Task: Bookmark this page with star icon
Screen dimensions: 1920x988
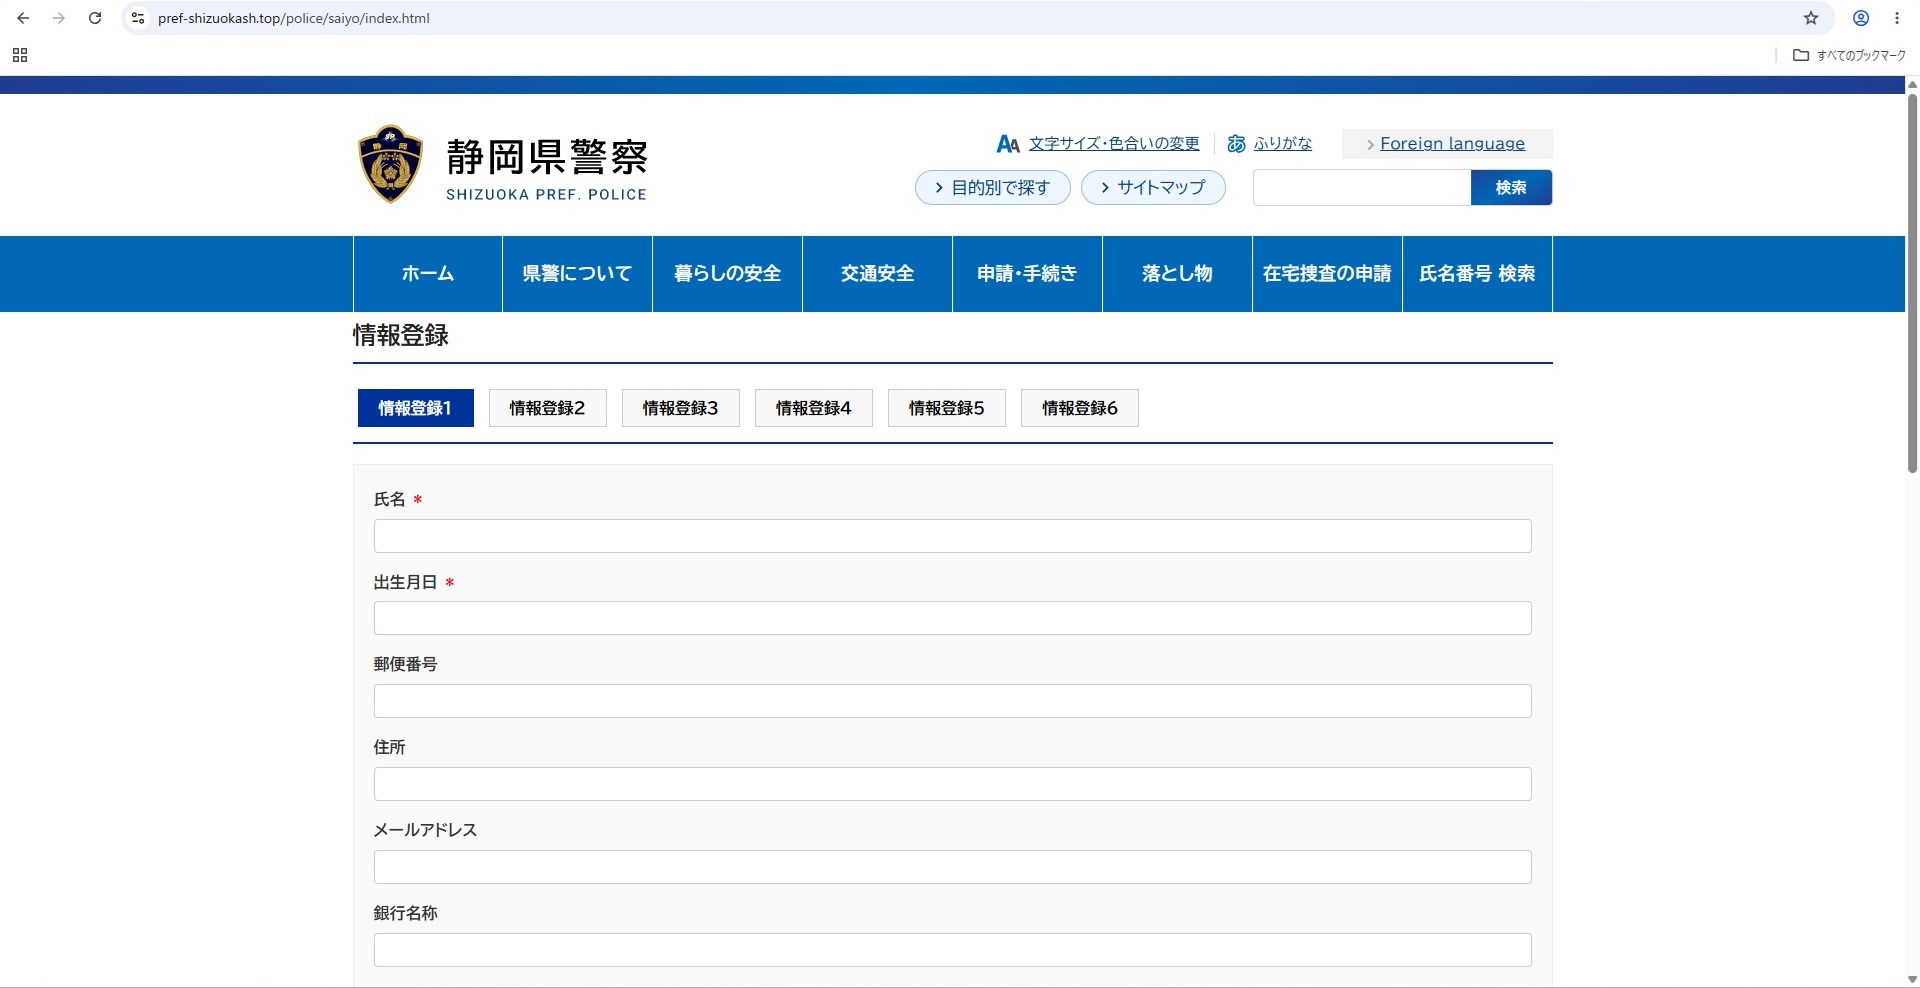Action: point(1811,18)
